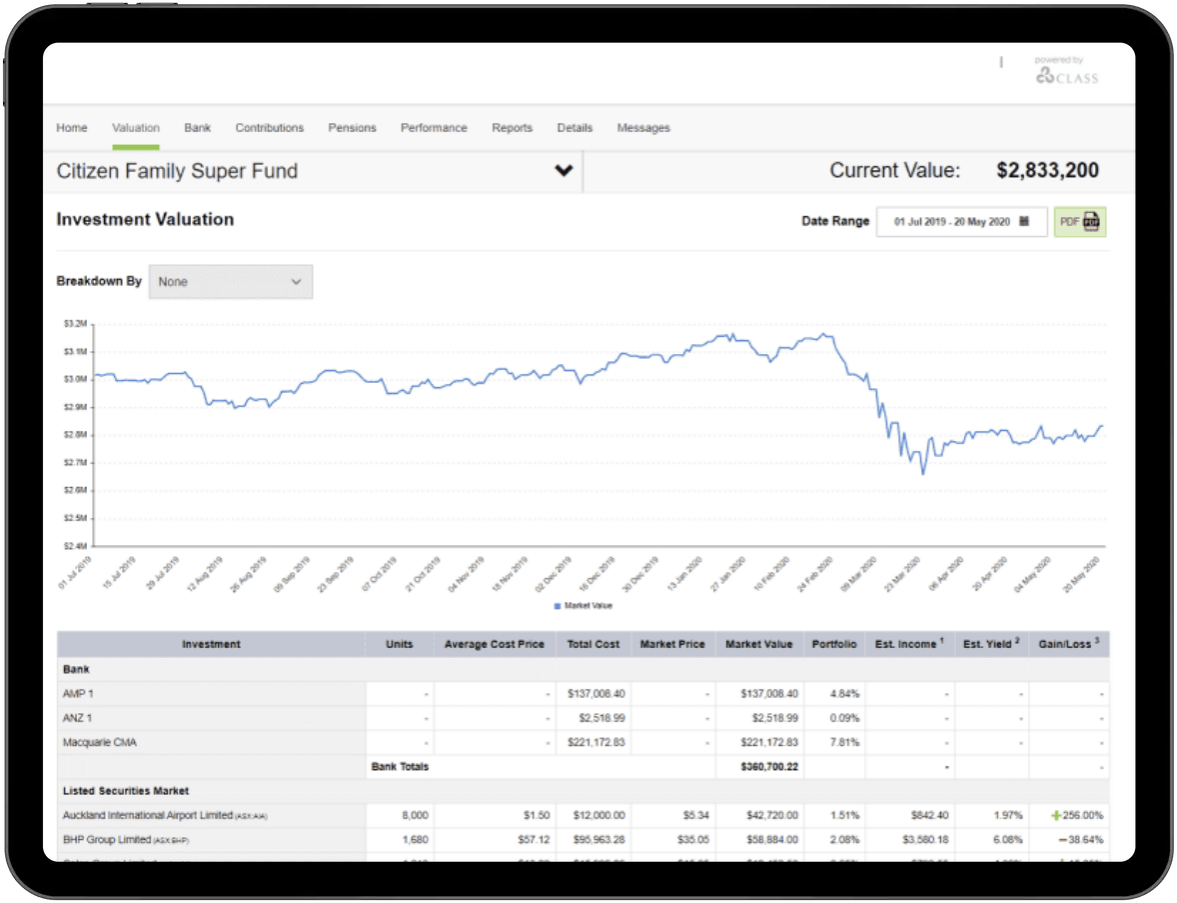Click Auckland Airport market price $5.34
1177x903 pixels.
pos(696,815)
